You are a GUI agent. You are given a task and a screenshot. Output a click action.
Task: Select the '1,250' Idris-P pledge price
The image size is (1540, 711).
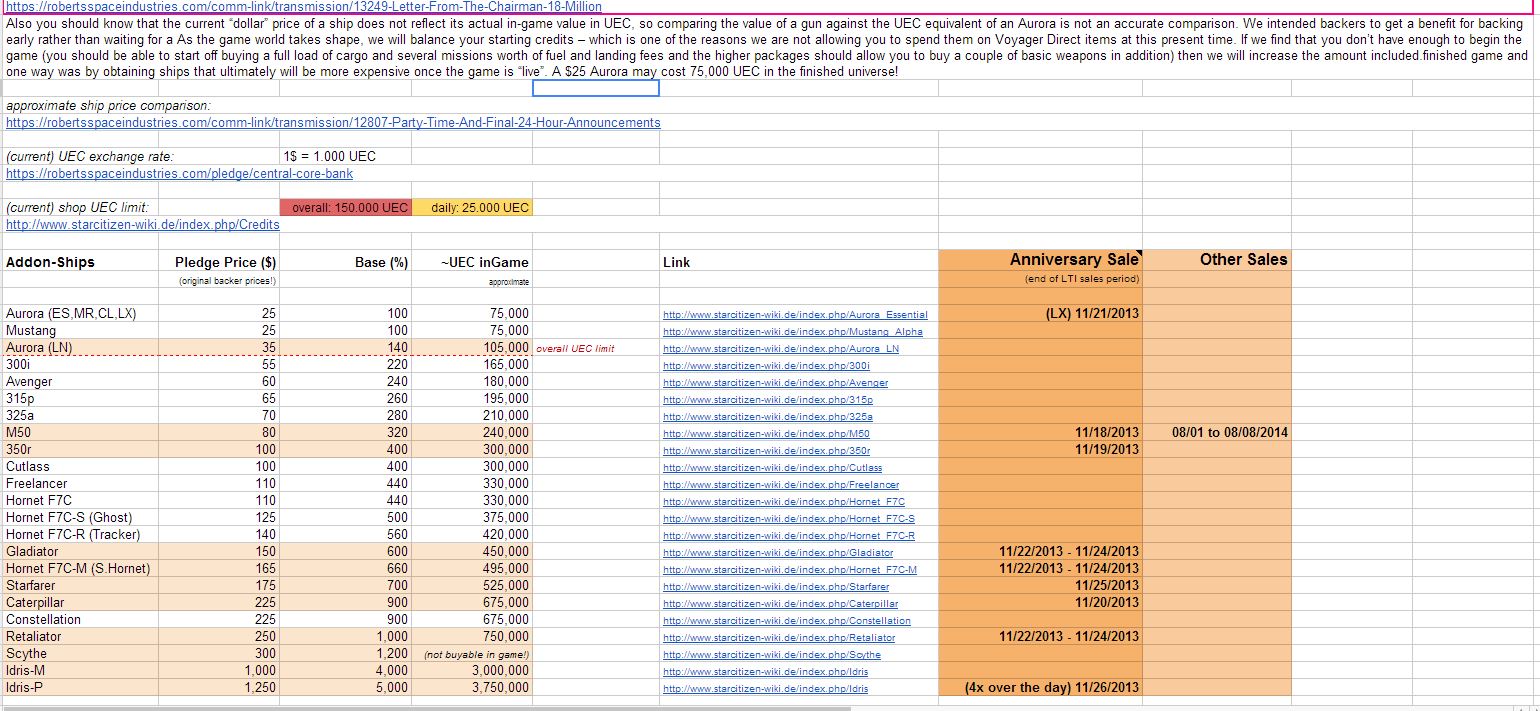261,687
